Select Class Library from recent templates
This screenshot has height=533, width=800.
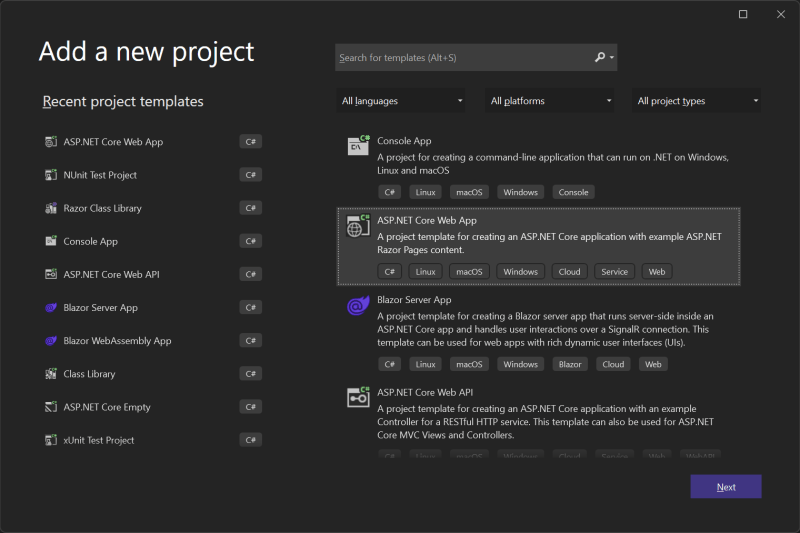pyautogui.click(x=89, y=374)
